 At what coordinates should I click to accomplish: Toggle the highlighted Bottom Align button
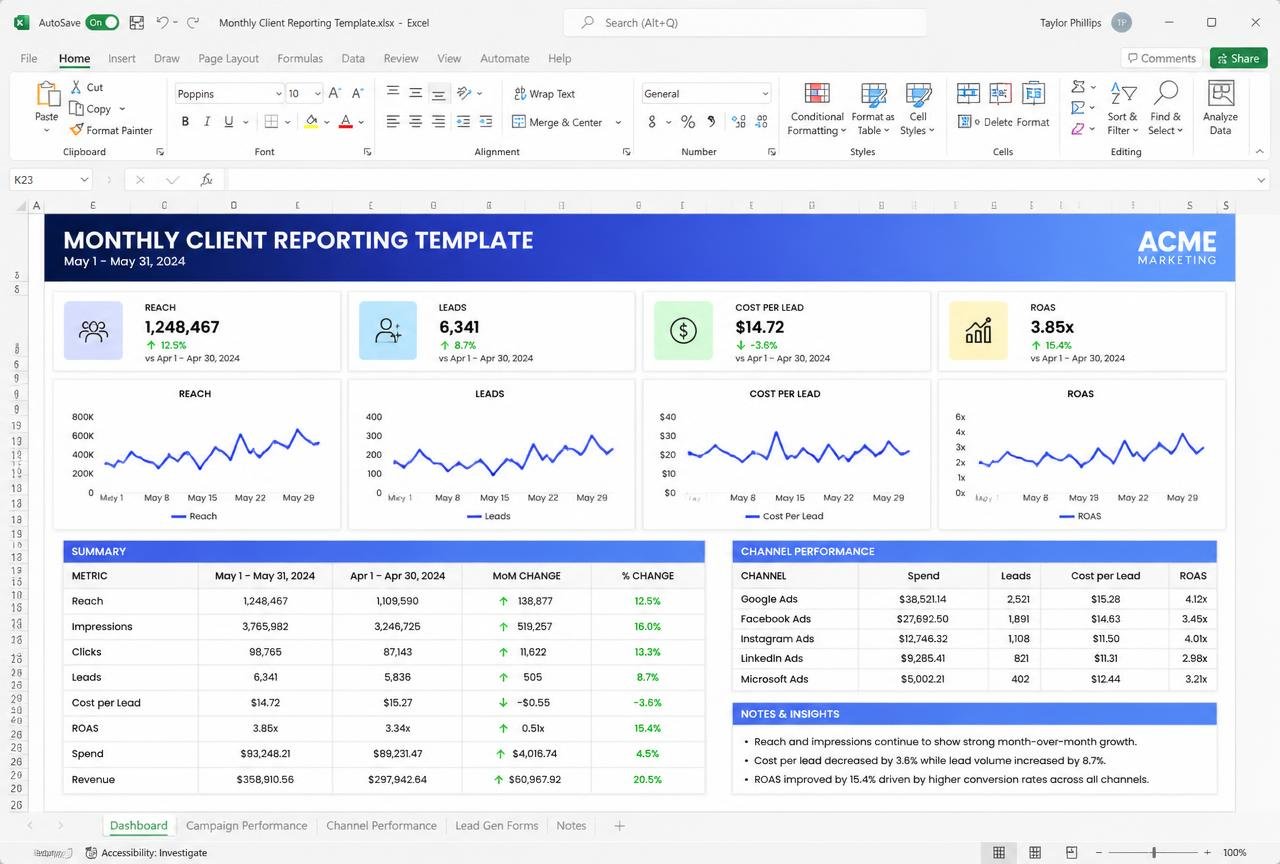438,93
